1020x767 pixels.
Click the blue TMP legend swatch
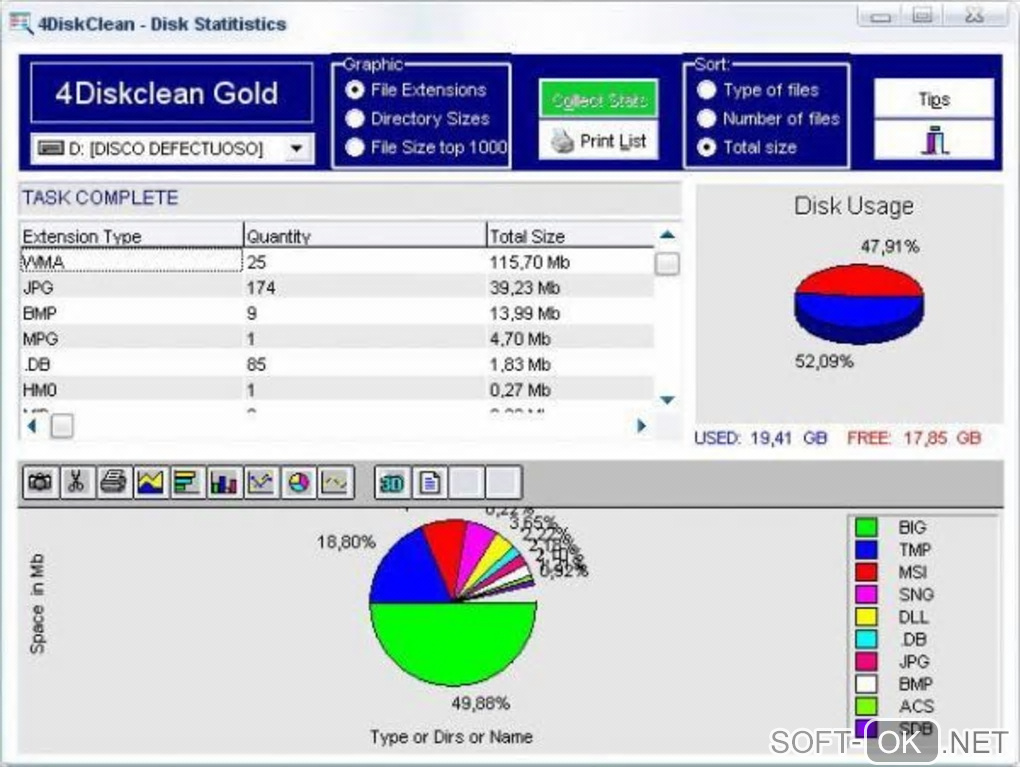[866, 550]
